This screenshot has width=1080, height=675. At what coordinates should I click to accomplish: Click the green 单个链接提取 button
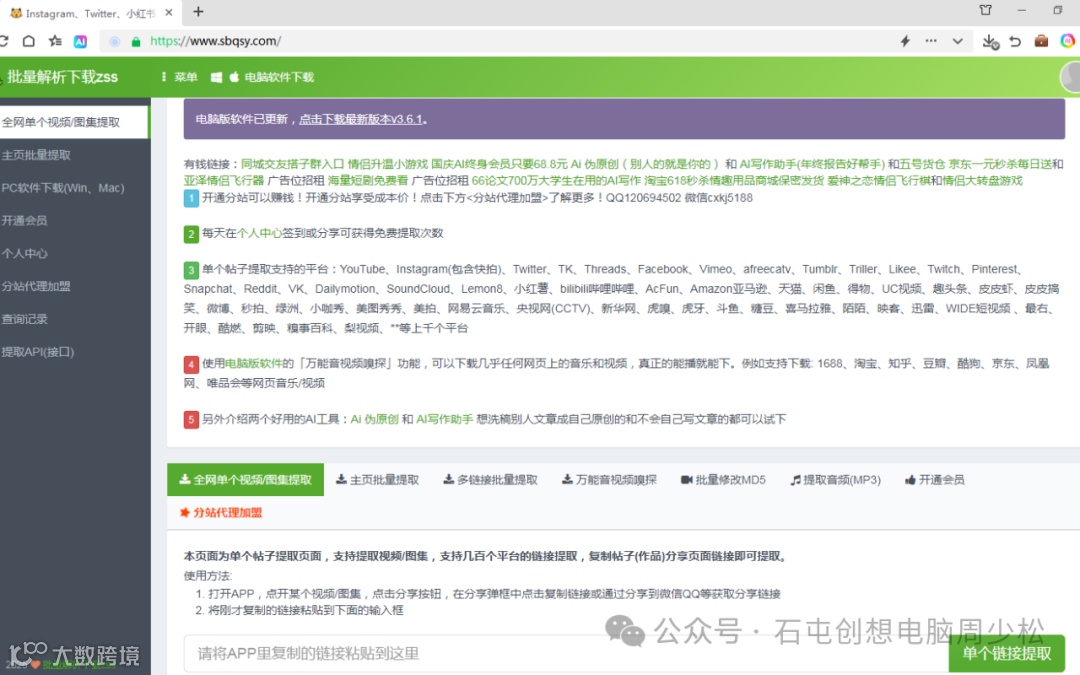tap(1006, 654)
